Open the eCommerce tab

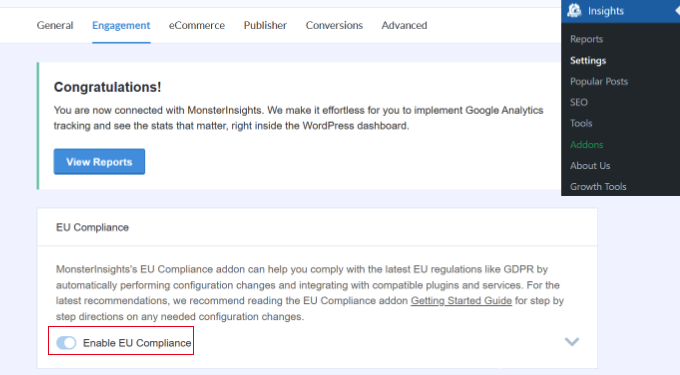(197, 25)
